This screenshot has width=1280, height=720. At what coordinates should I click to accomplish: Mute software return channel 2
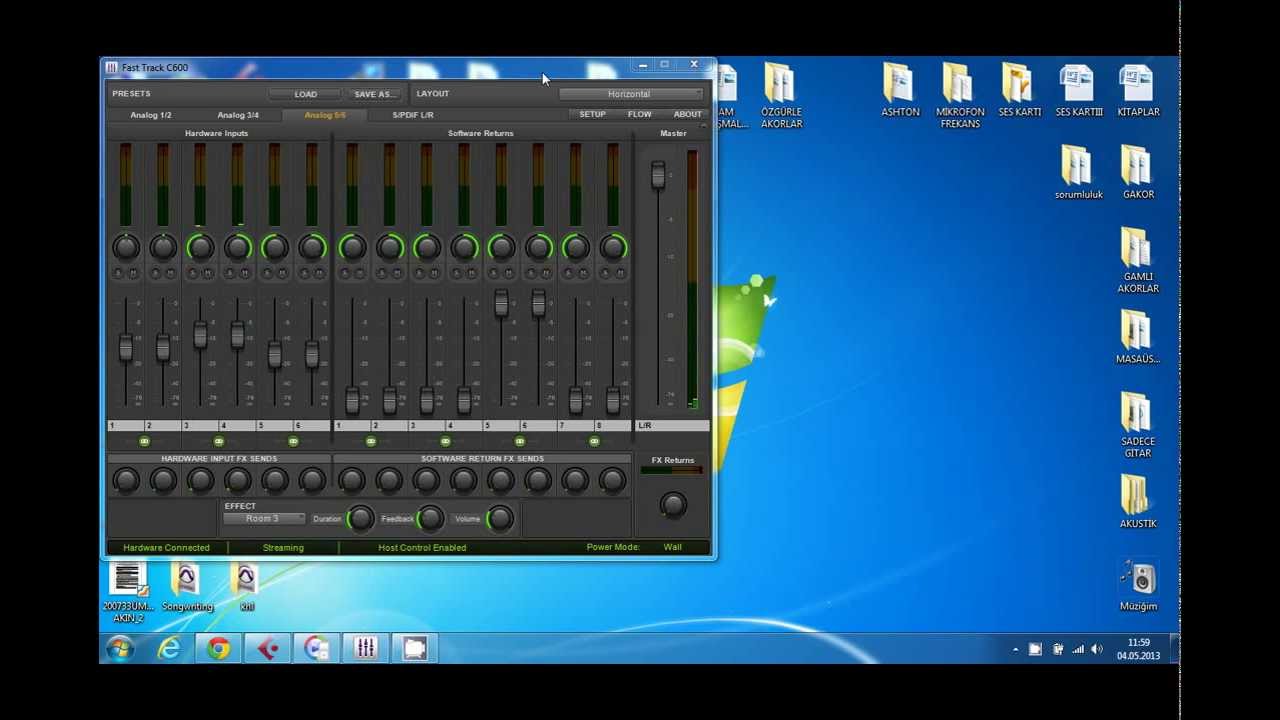(x=397, y=273)
